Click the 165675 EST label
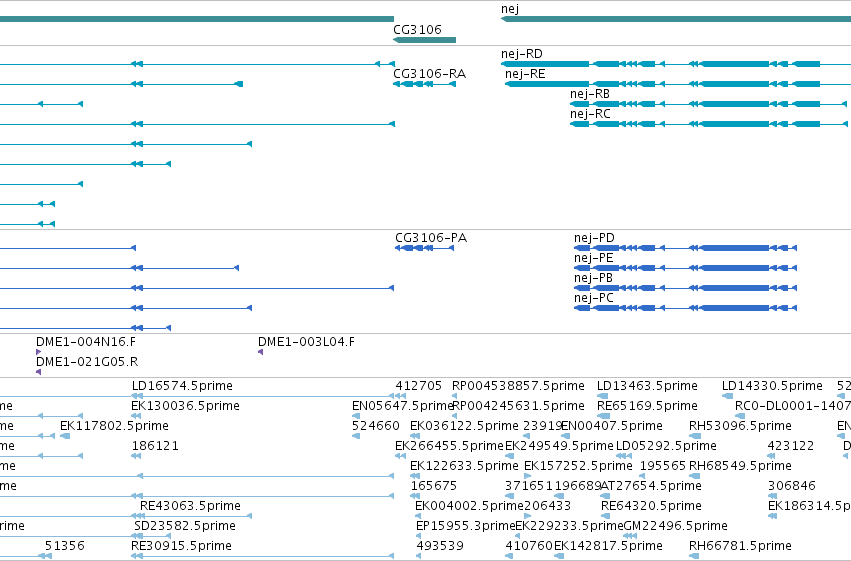The height and width of the screenshot is (561, 851). [x=434, y=486]
